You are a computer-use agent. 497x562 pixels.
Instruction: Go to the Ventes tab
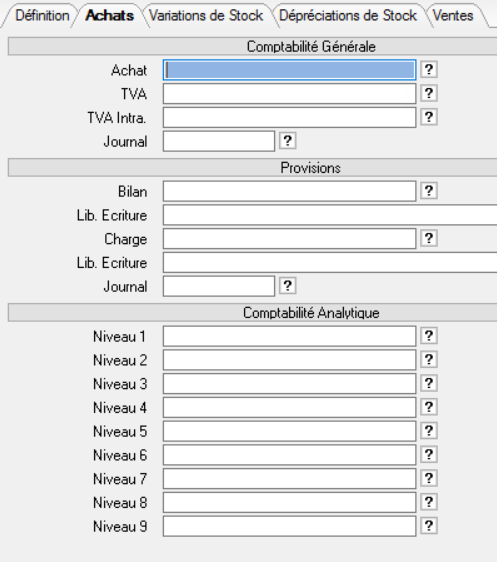[x=453, y=16]
